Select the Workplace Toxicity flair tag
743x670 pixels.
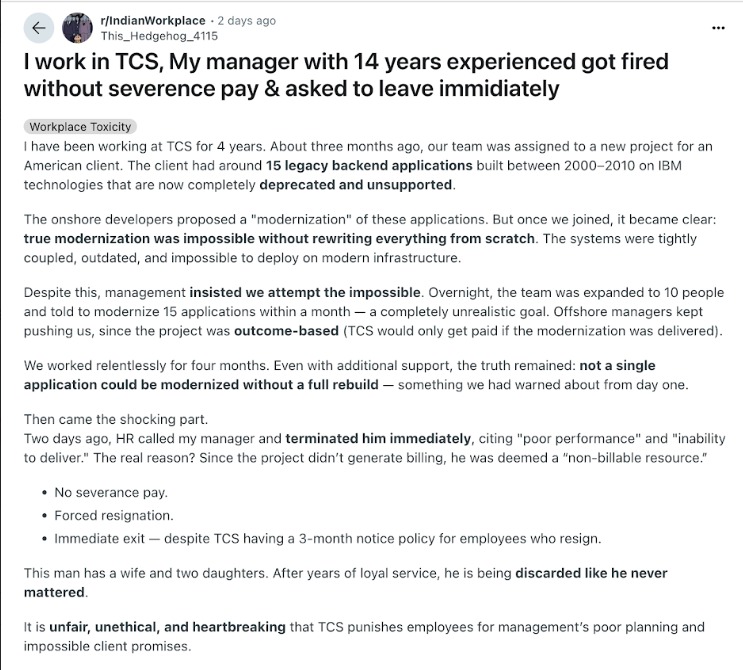coord(80,127)
